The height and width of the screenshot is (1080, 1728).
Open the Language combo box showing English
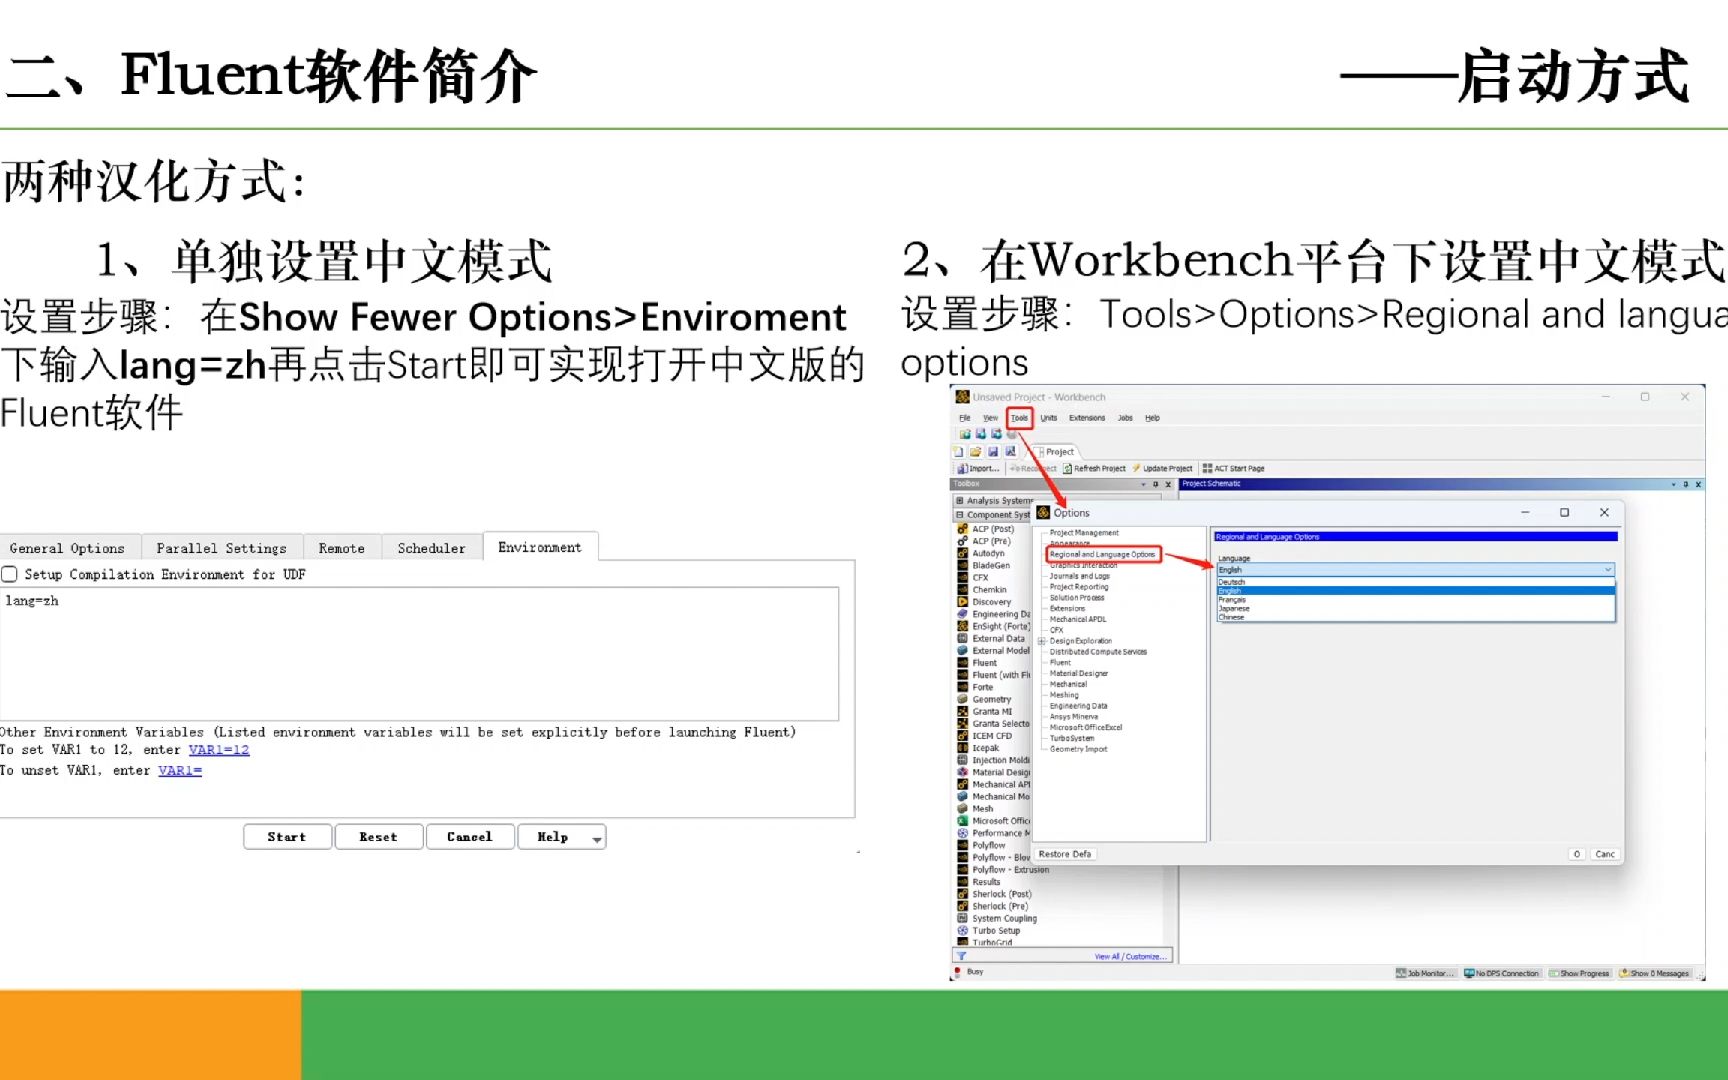click(1415, 569)
